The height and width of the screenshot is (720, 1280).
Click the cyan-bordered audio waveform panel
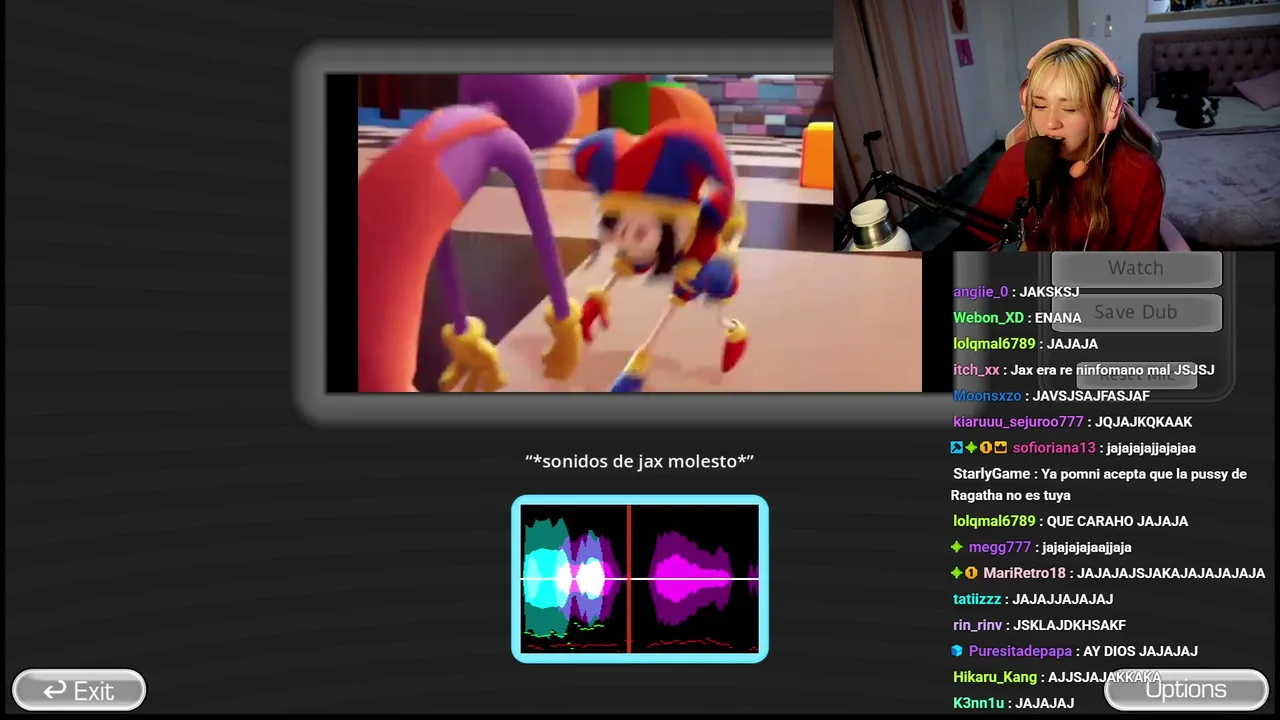[x=640, y=579]
